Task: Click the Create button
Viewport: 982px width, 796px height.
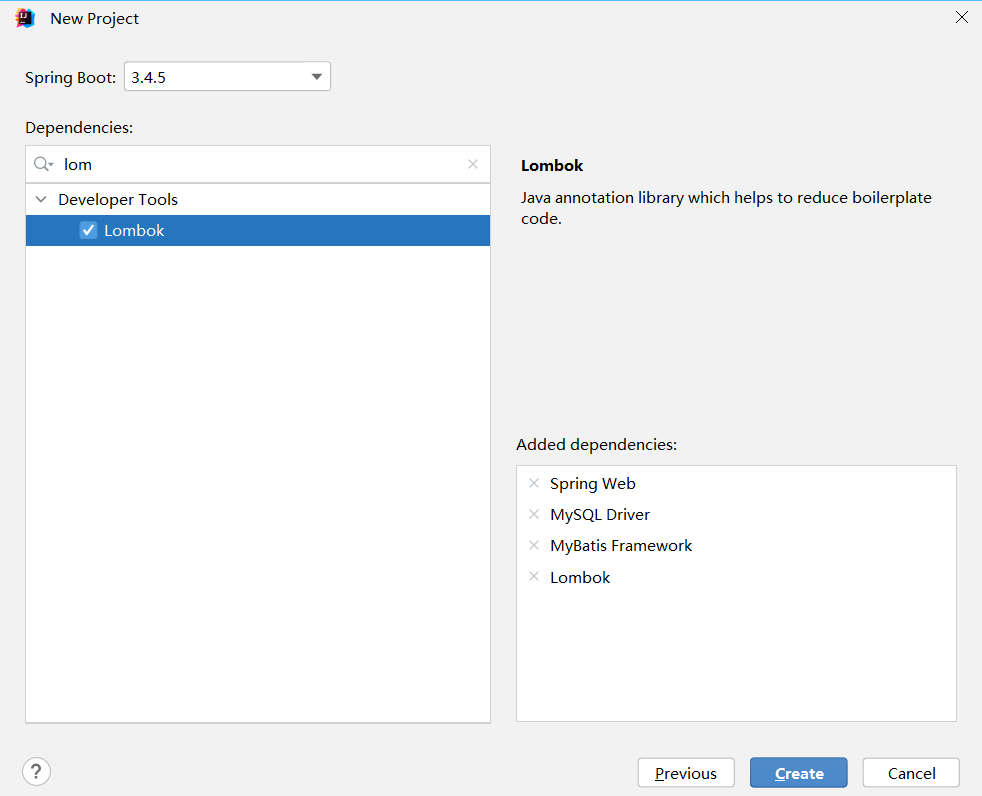Action: pos(799,773)
